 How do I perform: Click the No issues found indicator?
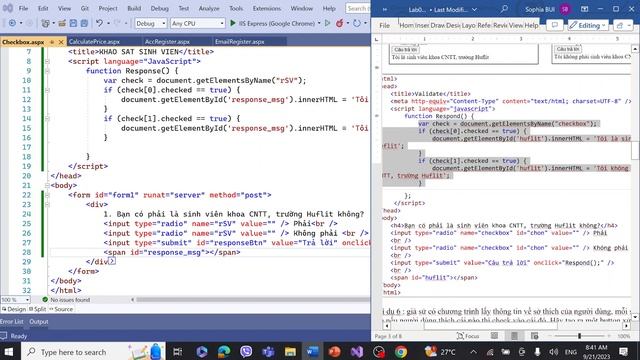66,300
